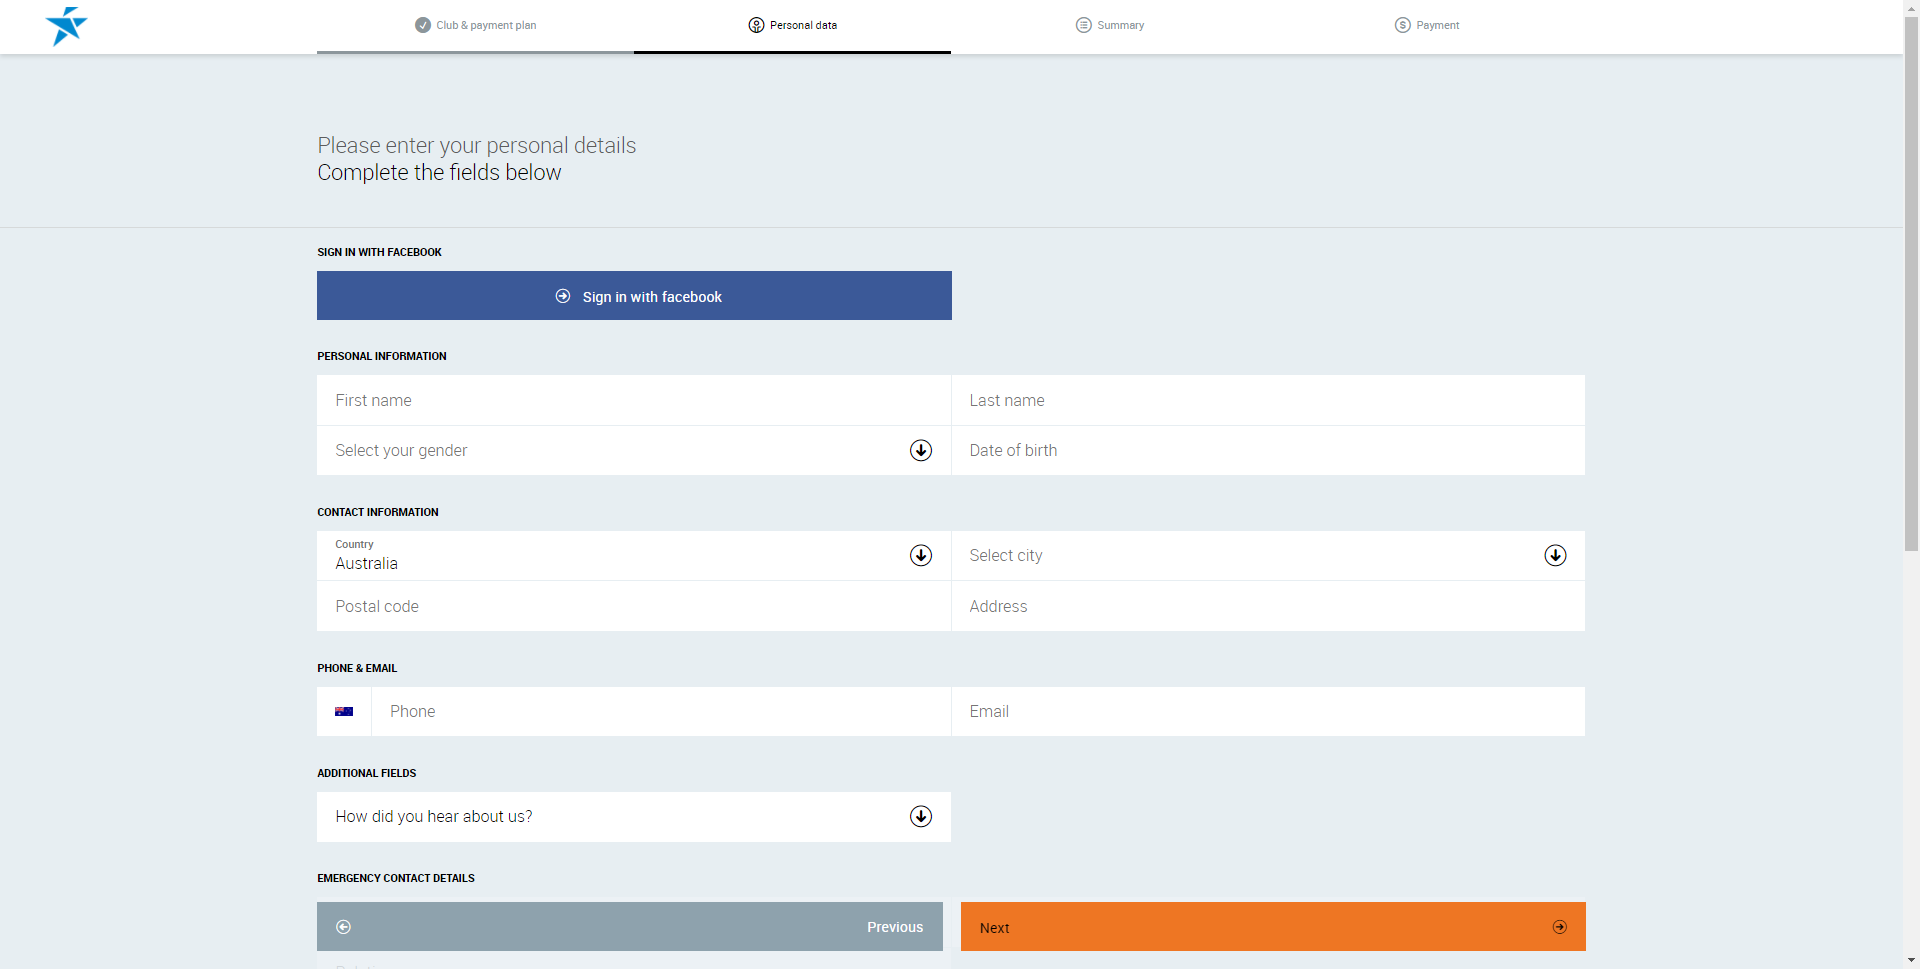Click the arrow icon on Next button

click(x=1559, y=927)
